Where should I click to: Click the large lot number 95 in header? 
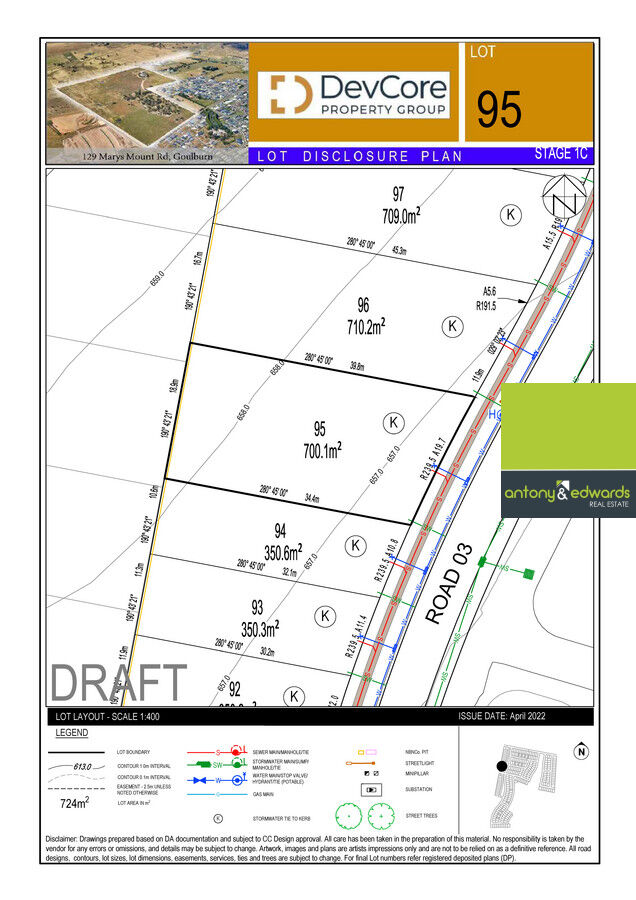(499, 110)
